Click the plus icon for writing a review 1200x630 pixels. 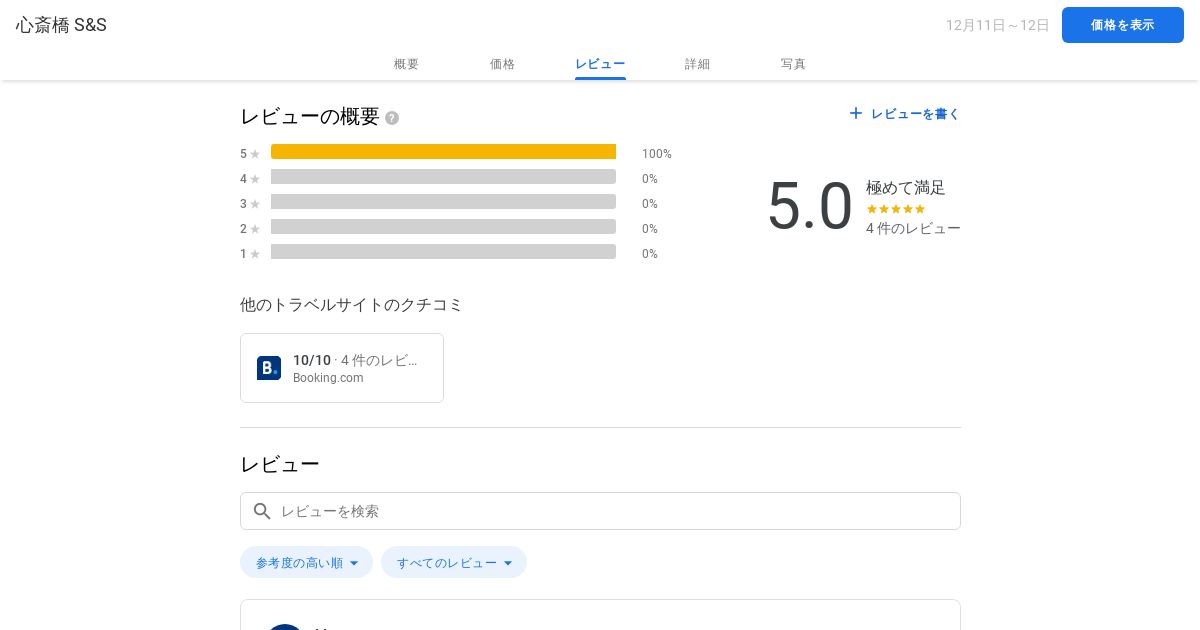(x=855, y=114)
